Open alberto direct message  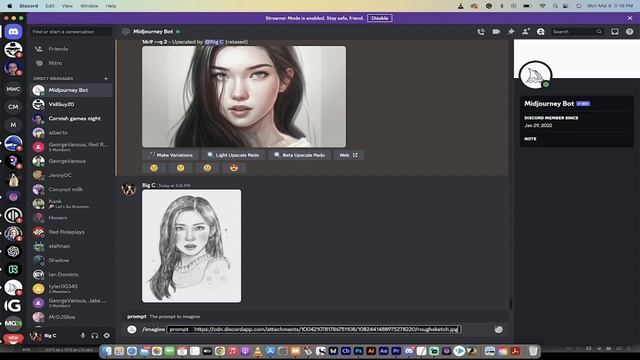(x=71, y=133)
